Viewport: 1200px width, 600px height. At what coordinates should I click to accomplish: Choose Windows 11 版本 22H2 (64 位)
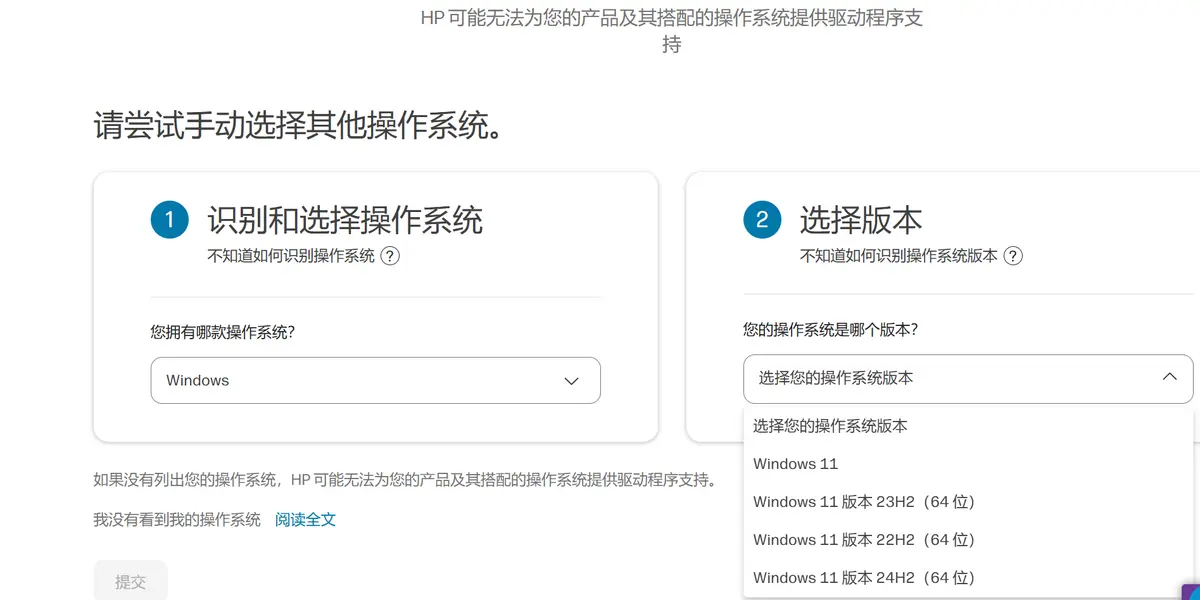[968, 540]
